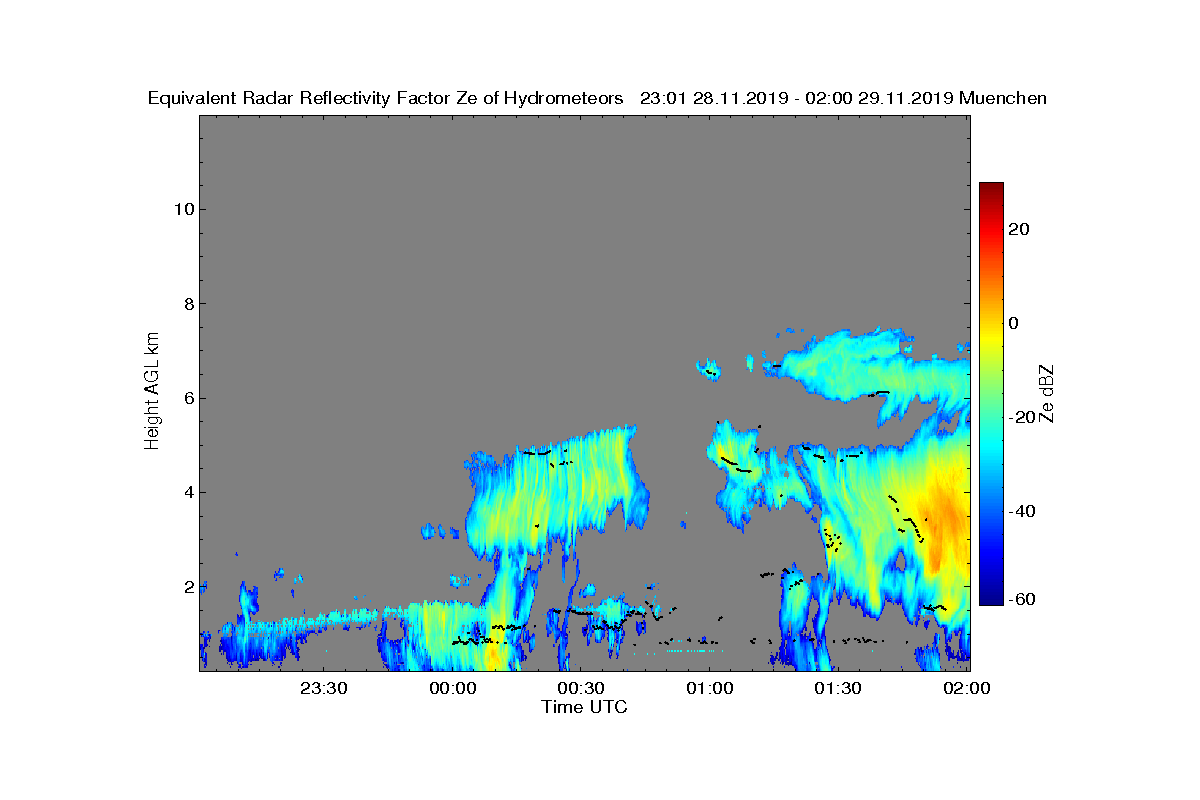Click the "Ze dBZ" colorbar label
The width and height of the screenshot is (1200, 800).
[x=1048, y=393]
